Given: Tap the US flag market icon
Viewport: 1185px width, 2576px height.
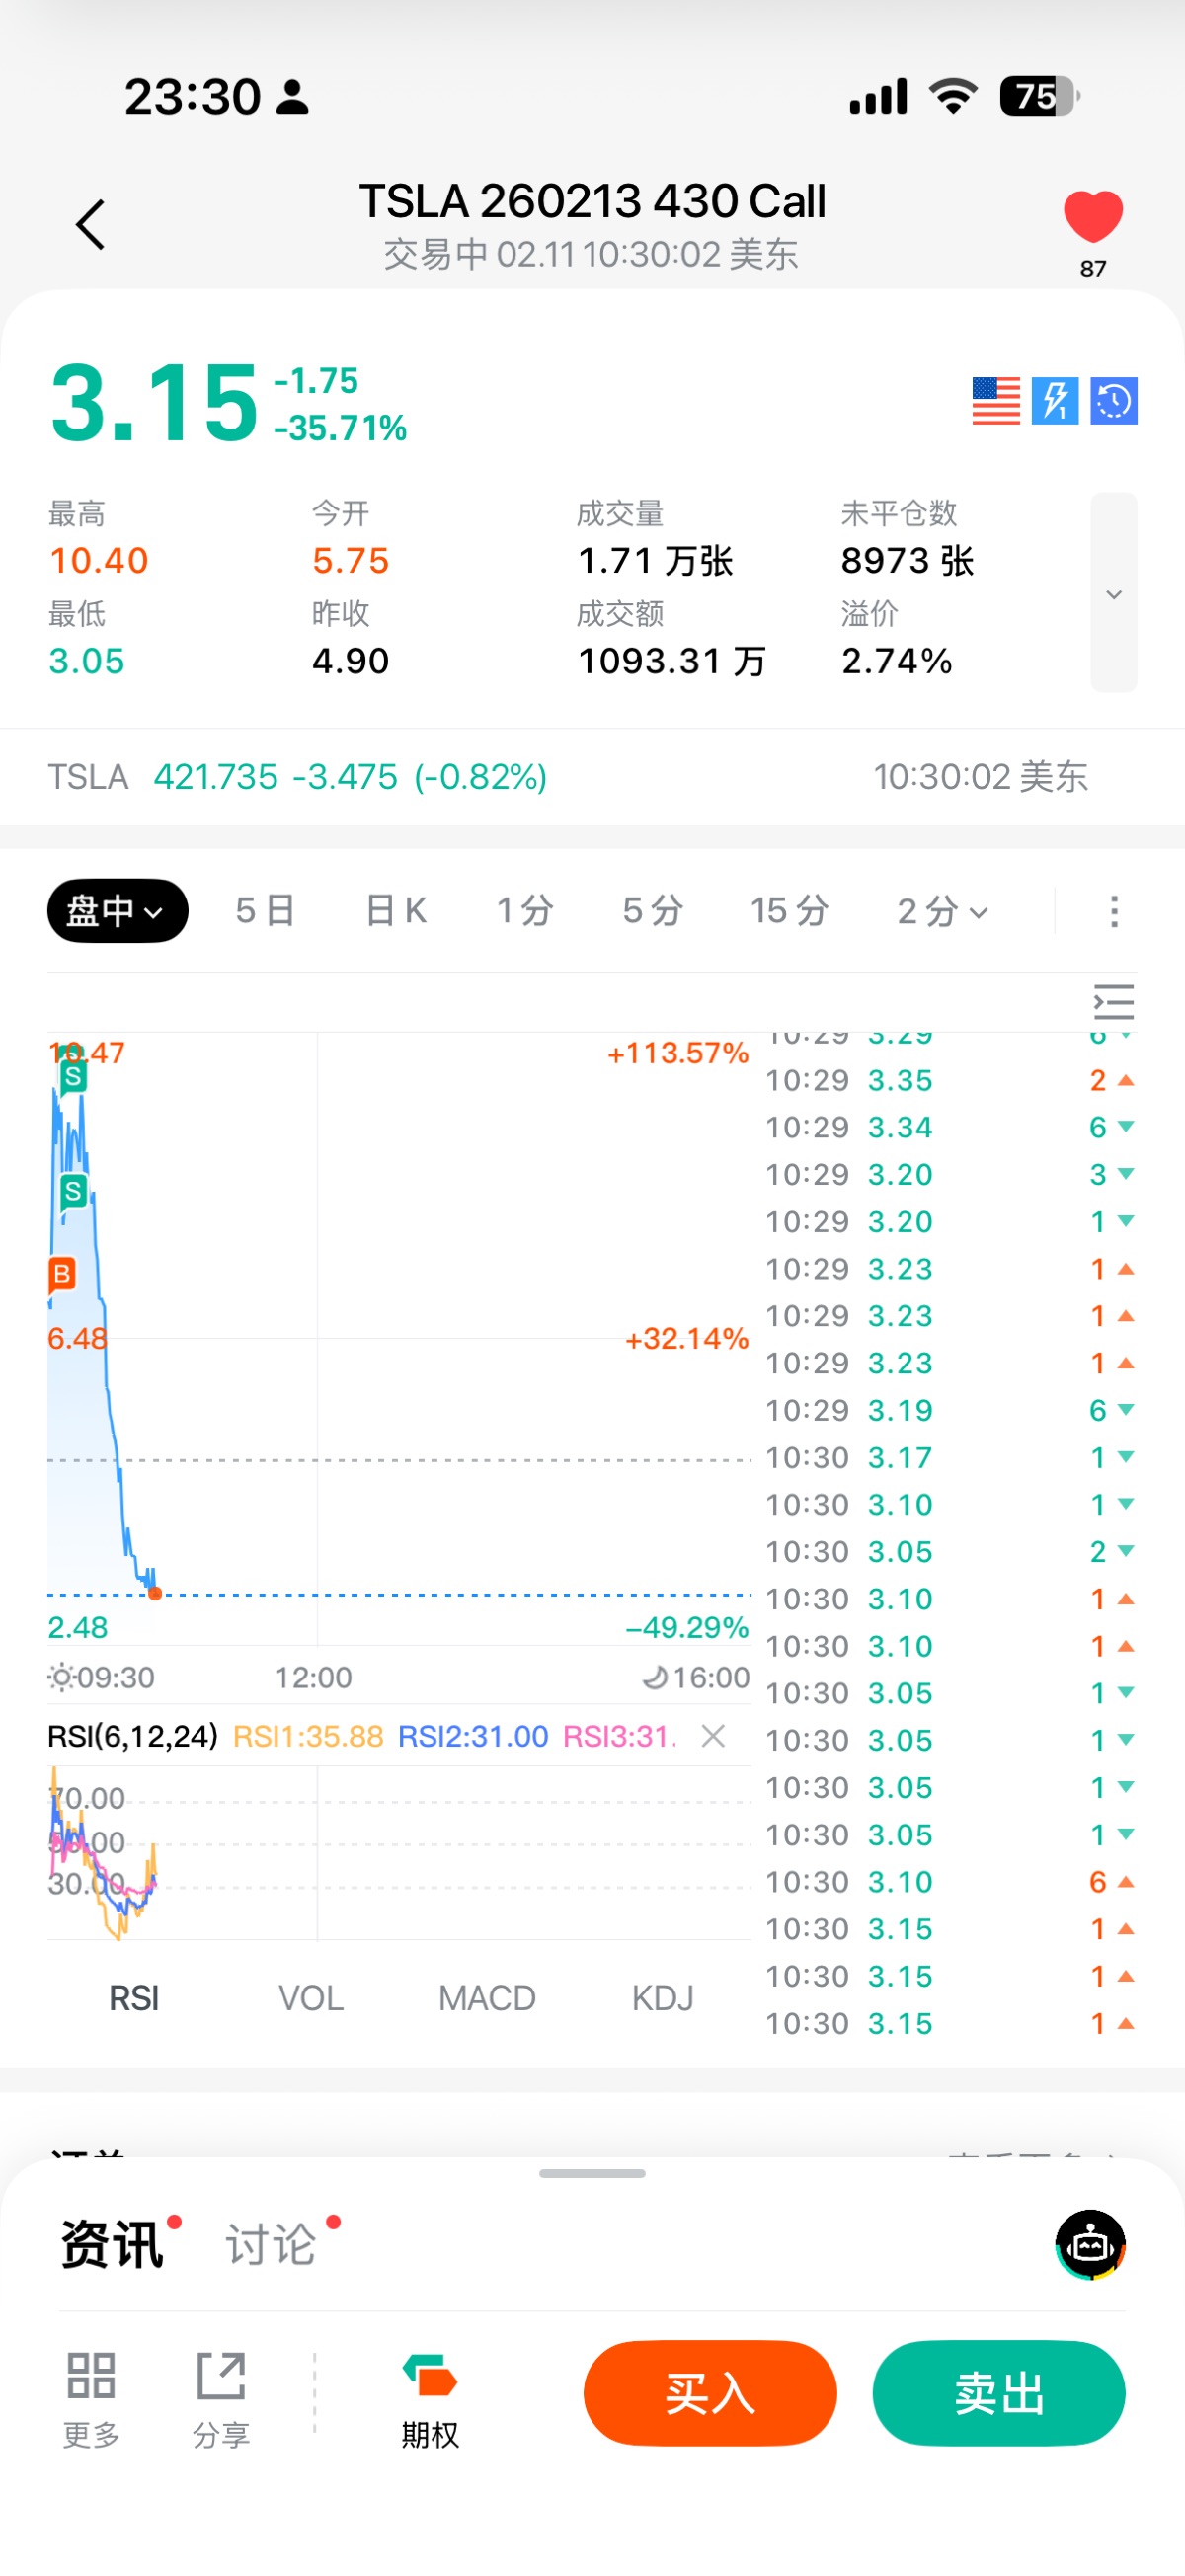Looking at the screenshot, I should coord(996,401).
